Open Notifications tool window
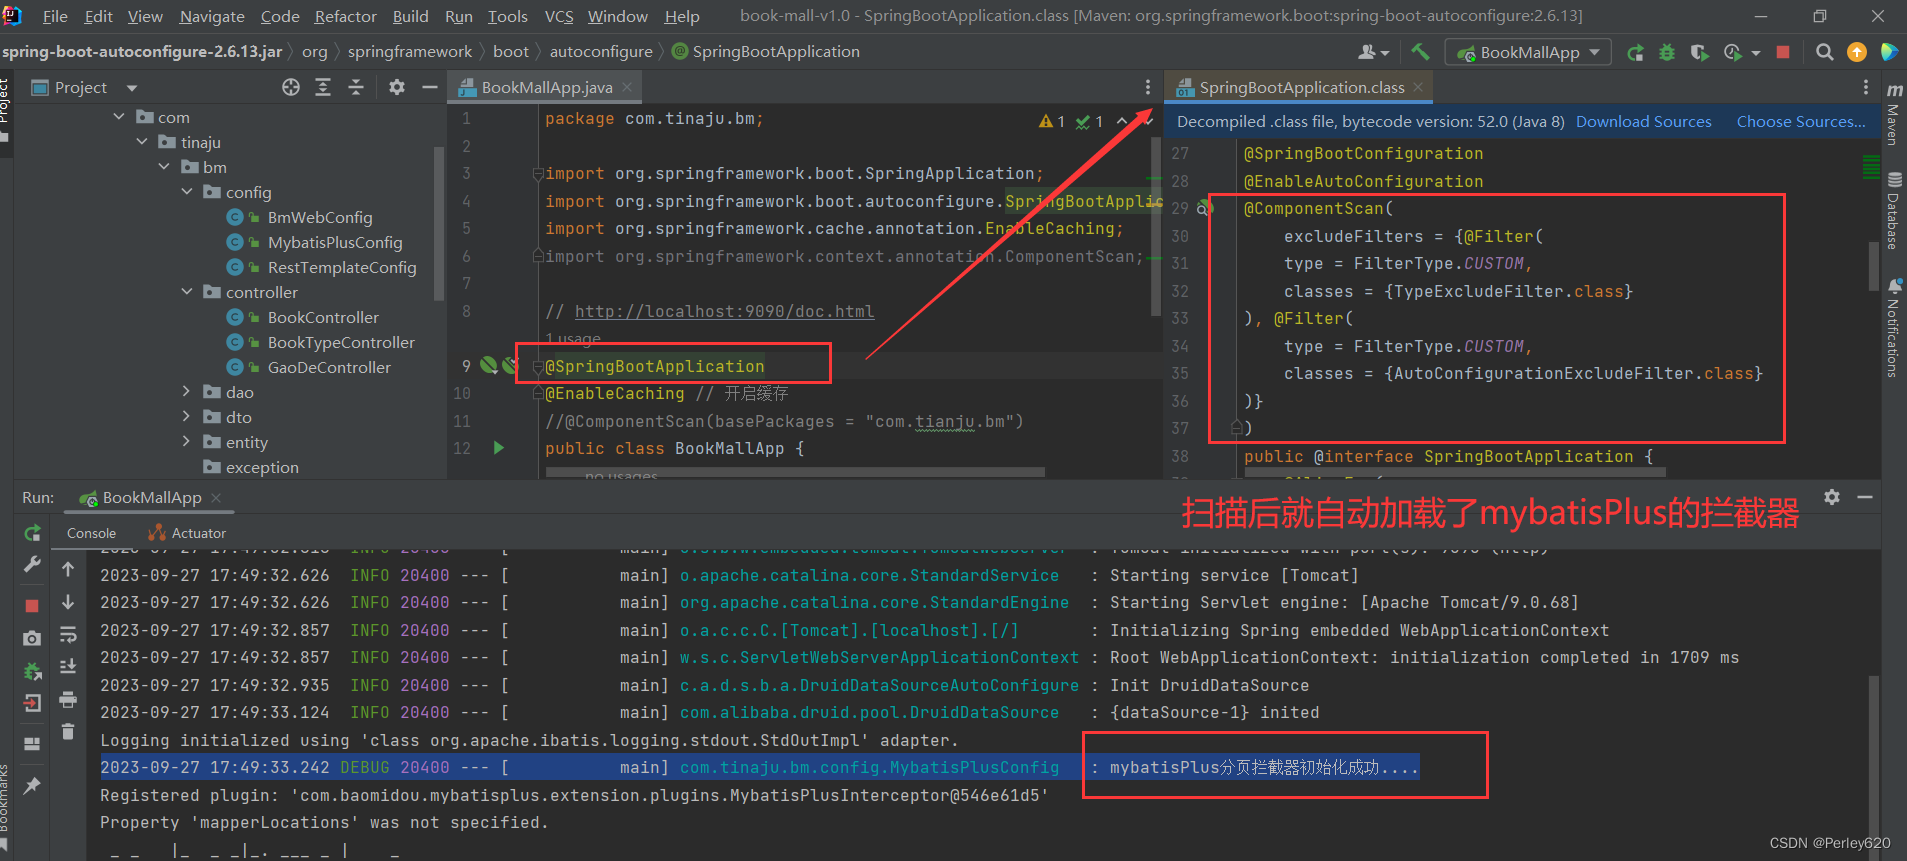Image resolution: width=1907 pixels, height=861 pixels. coord(1894,327)
